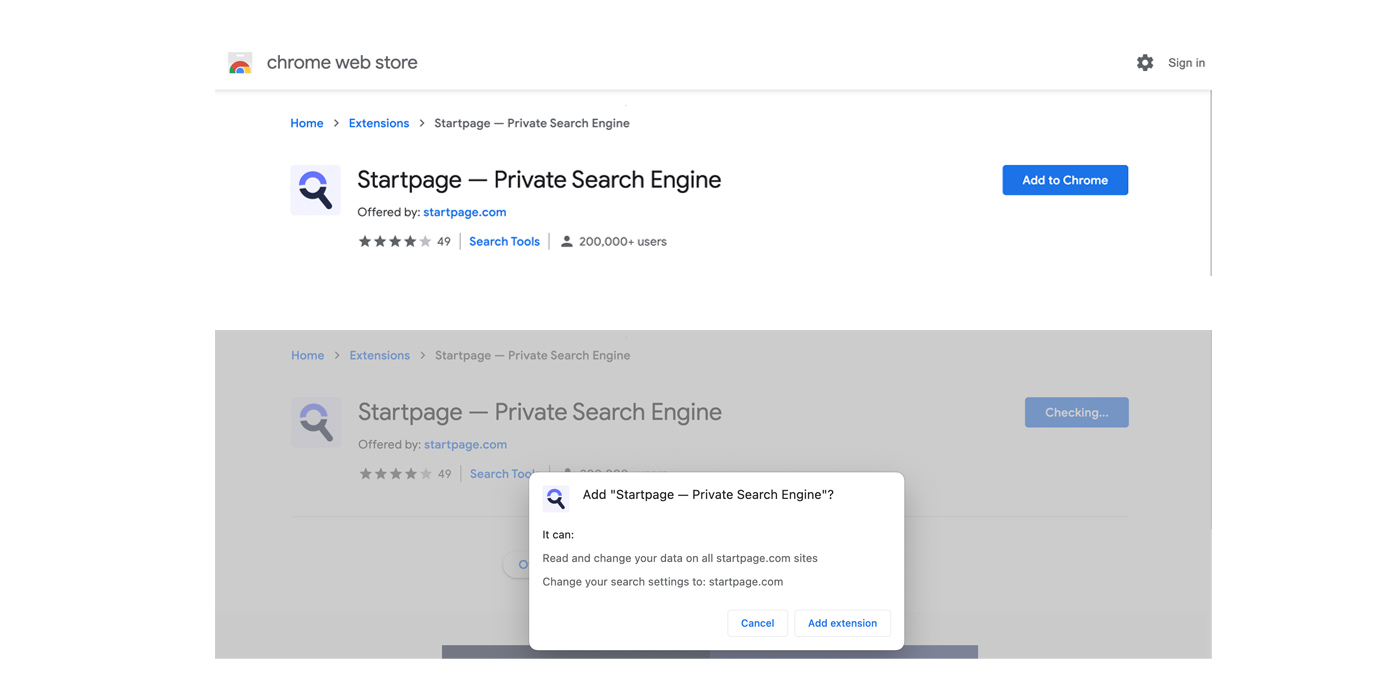Open the settings gear icon

coord(1145,63)
